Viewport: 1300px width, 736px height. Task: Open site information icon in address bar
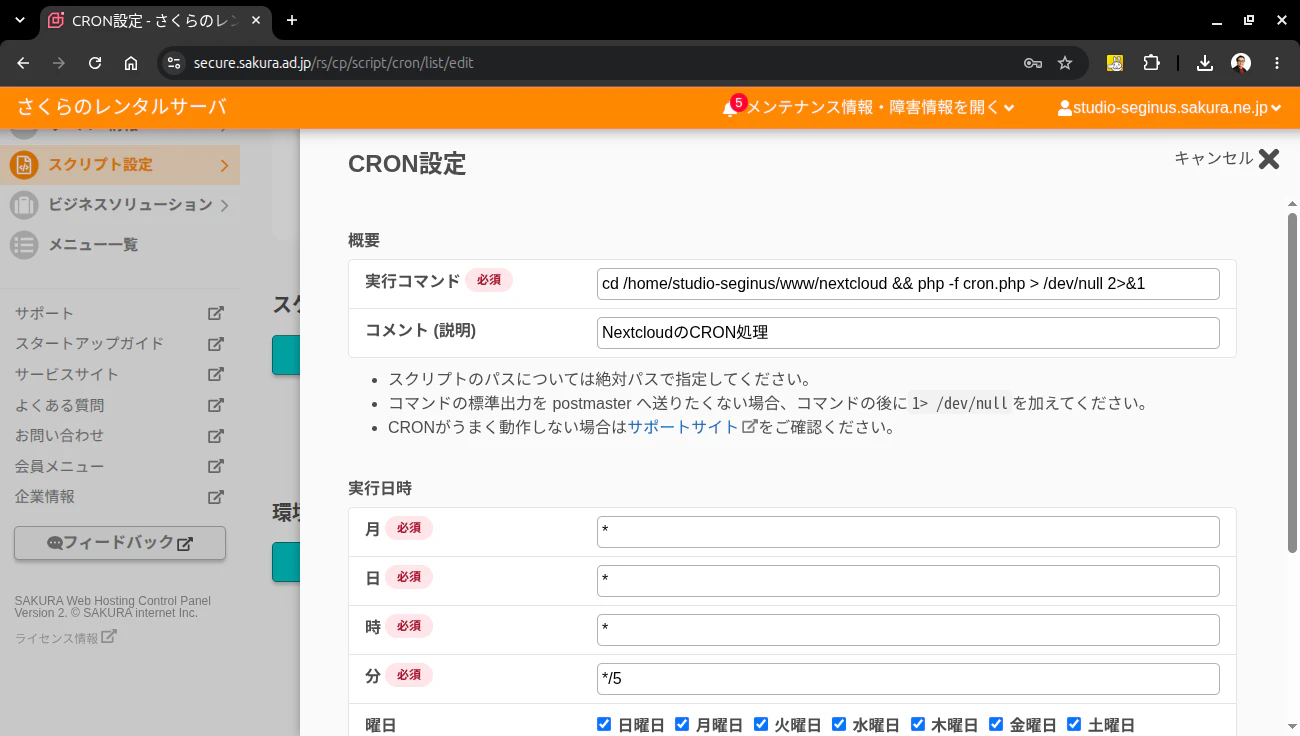pyautogui.click(x=174, y=63)
